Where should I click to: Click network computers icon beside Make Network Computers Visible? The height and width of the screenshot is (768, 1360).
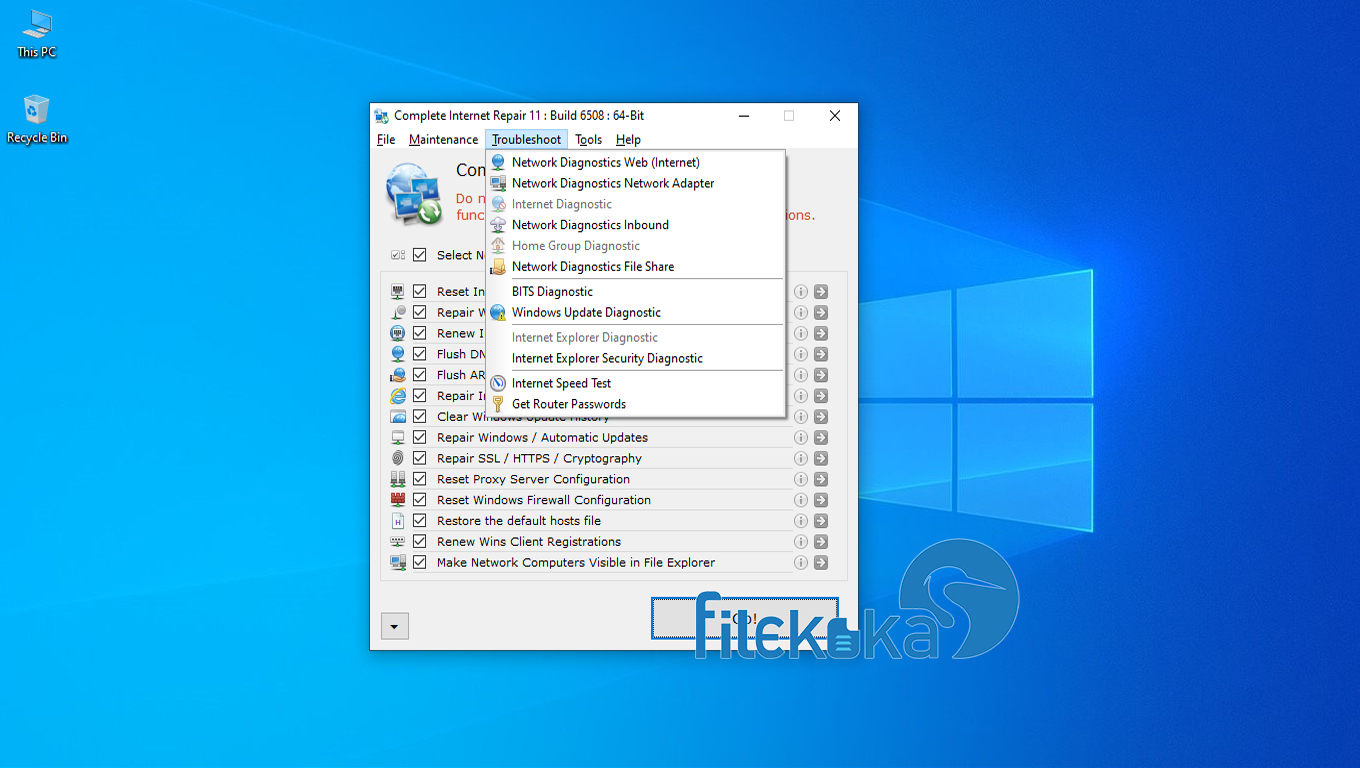398,563
